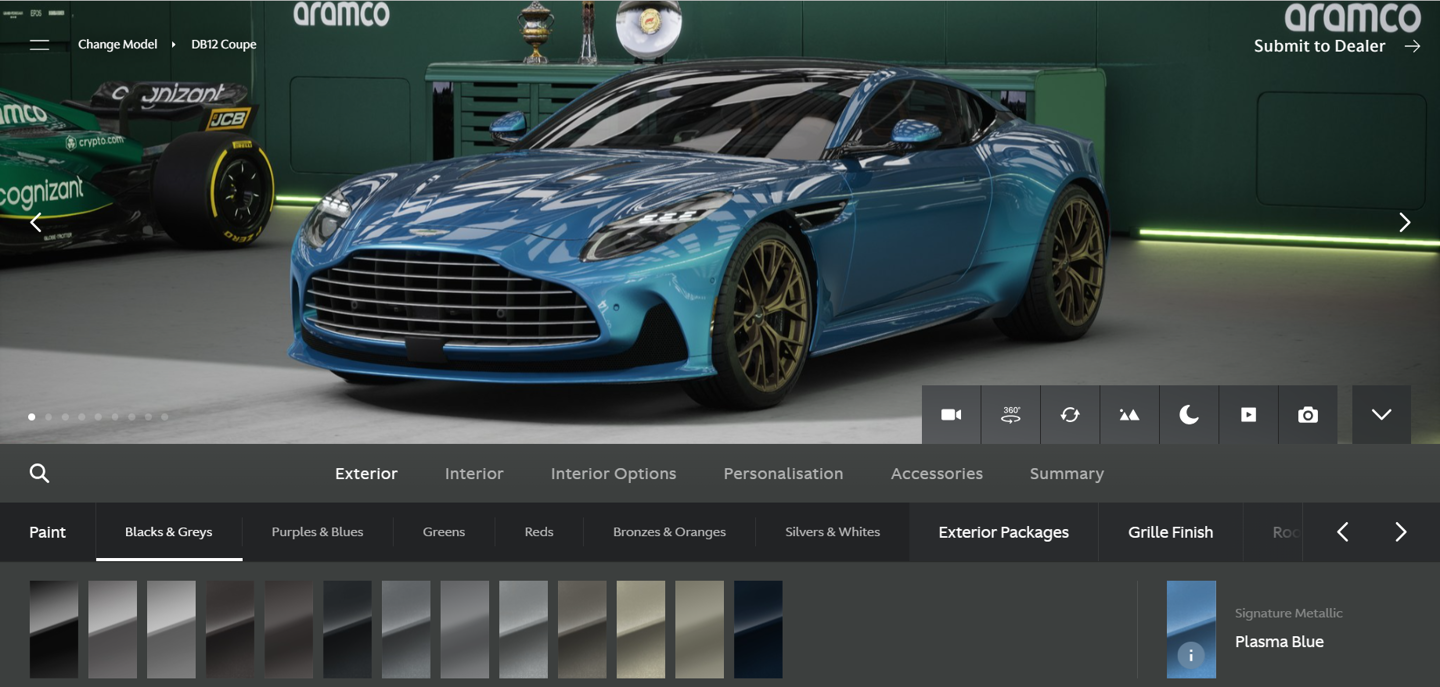
Task: Pick the last swatch in the row
Action: tap(759, 630)
